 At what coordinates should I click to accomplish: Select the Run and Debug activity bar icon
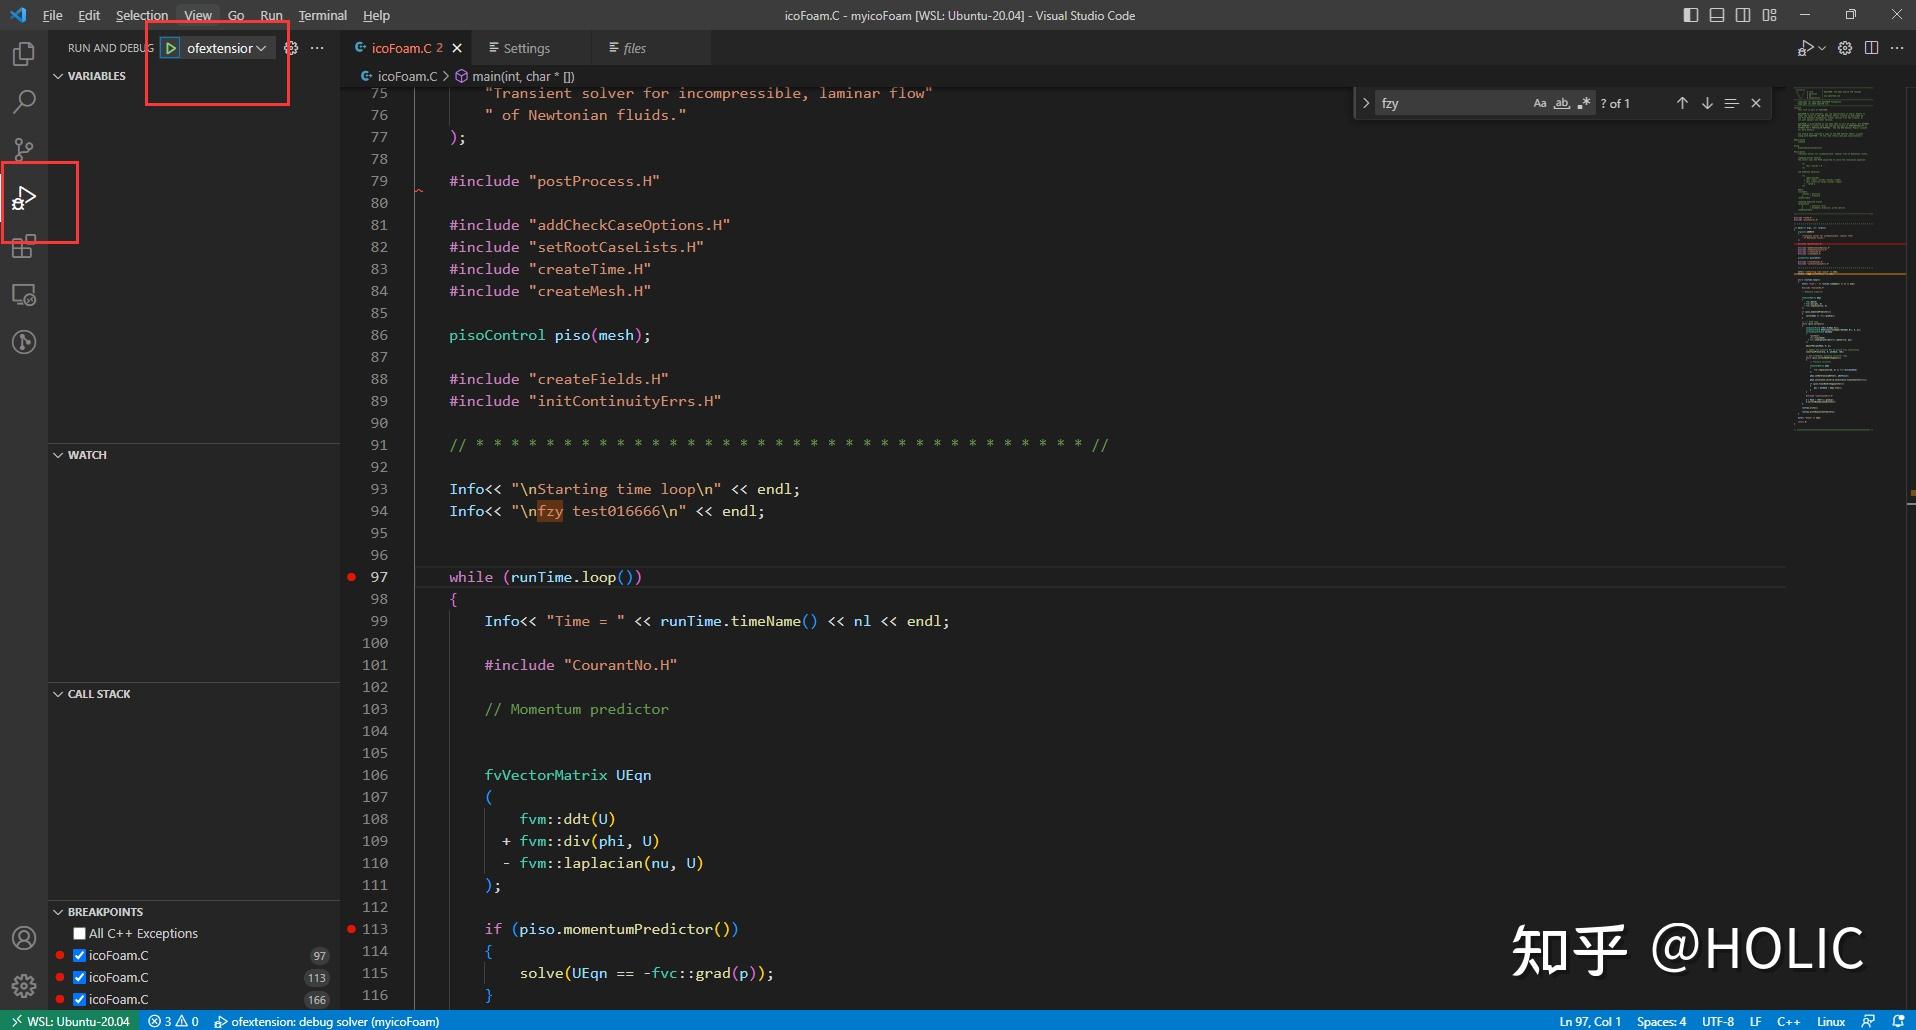coord(23,198)
